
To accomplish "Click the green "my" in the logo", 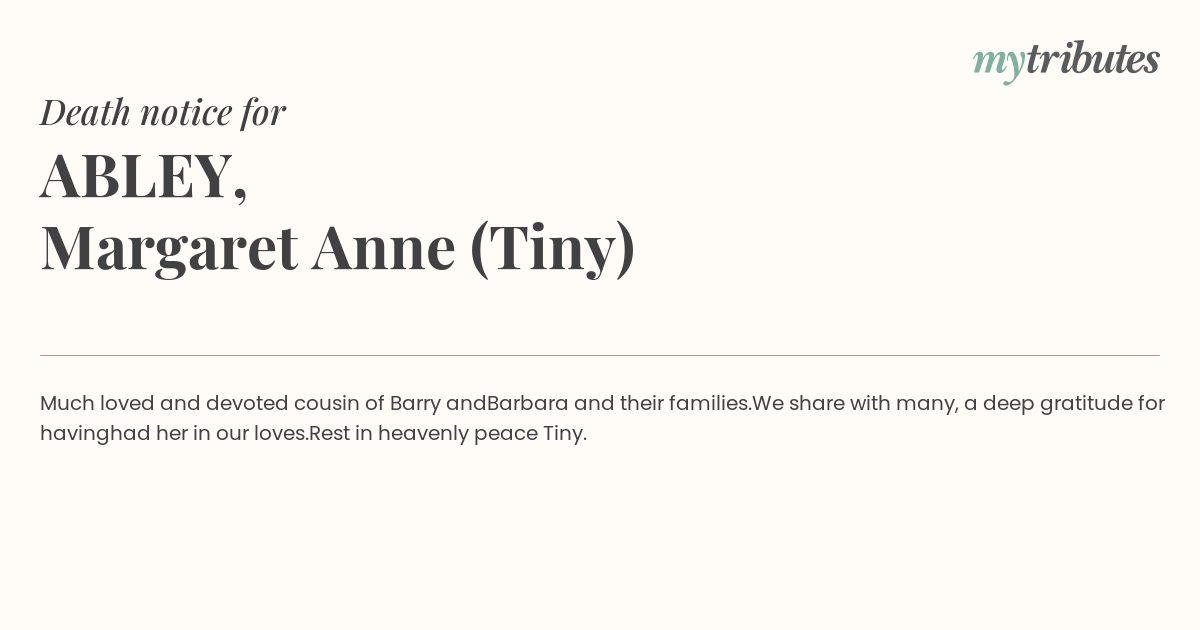I will click(998, 64).
